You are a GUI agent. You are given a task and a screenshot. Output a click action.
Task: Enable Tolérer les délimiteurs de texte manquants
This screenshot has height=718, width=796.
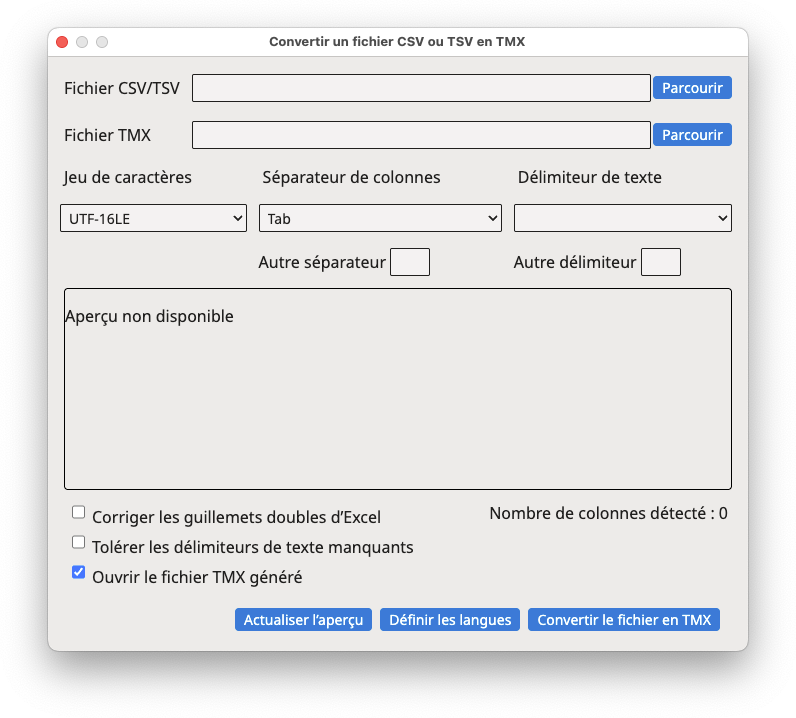(x=78, y=542)
